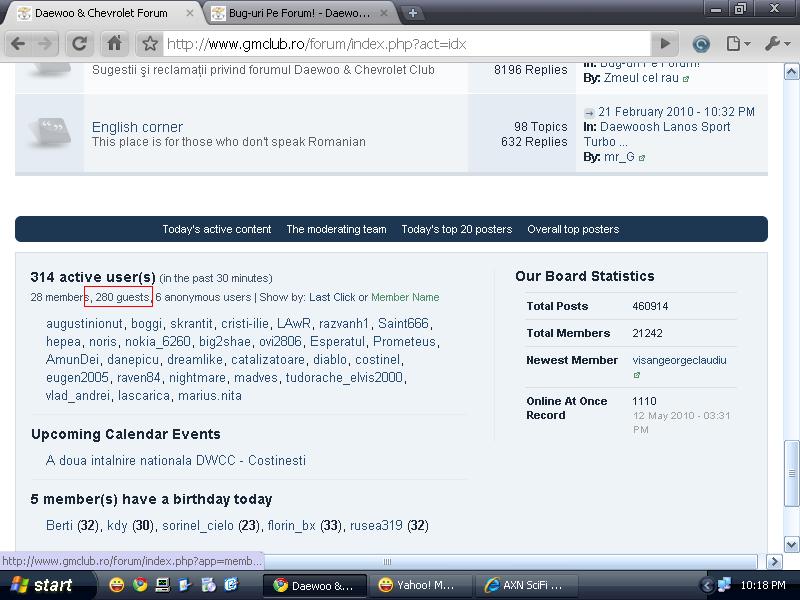Switch to the Yahoo! M... taskbar window
The width and height of the screenshot is (800, 600).
(421, 586)
